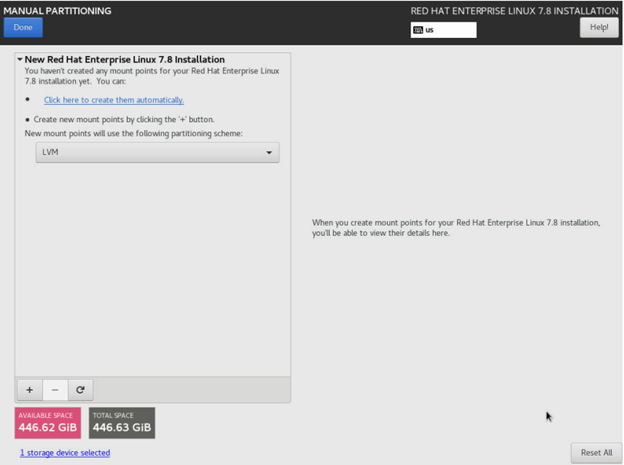Click the reload storage configuration icon
Viewport: 624px width, 465px height.
80,390
